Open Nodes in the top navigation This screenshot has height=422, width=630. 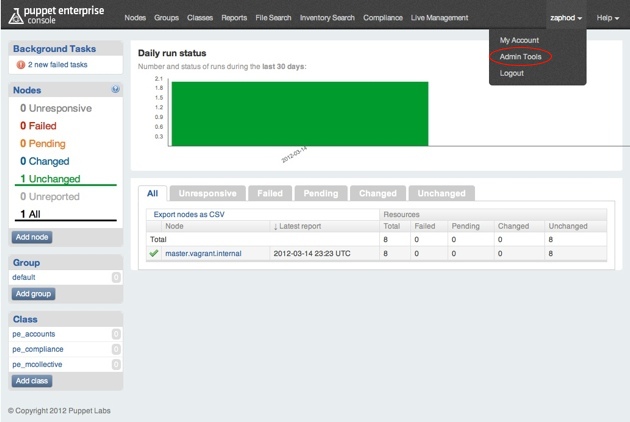pos(135,18)
